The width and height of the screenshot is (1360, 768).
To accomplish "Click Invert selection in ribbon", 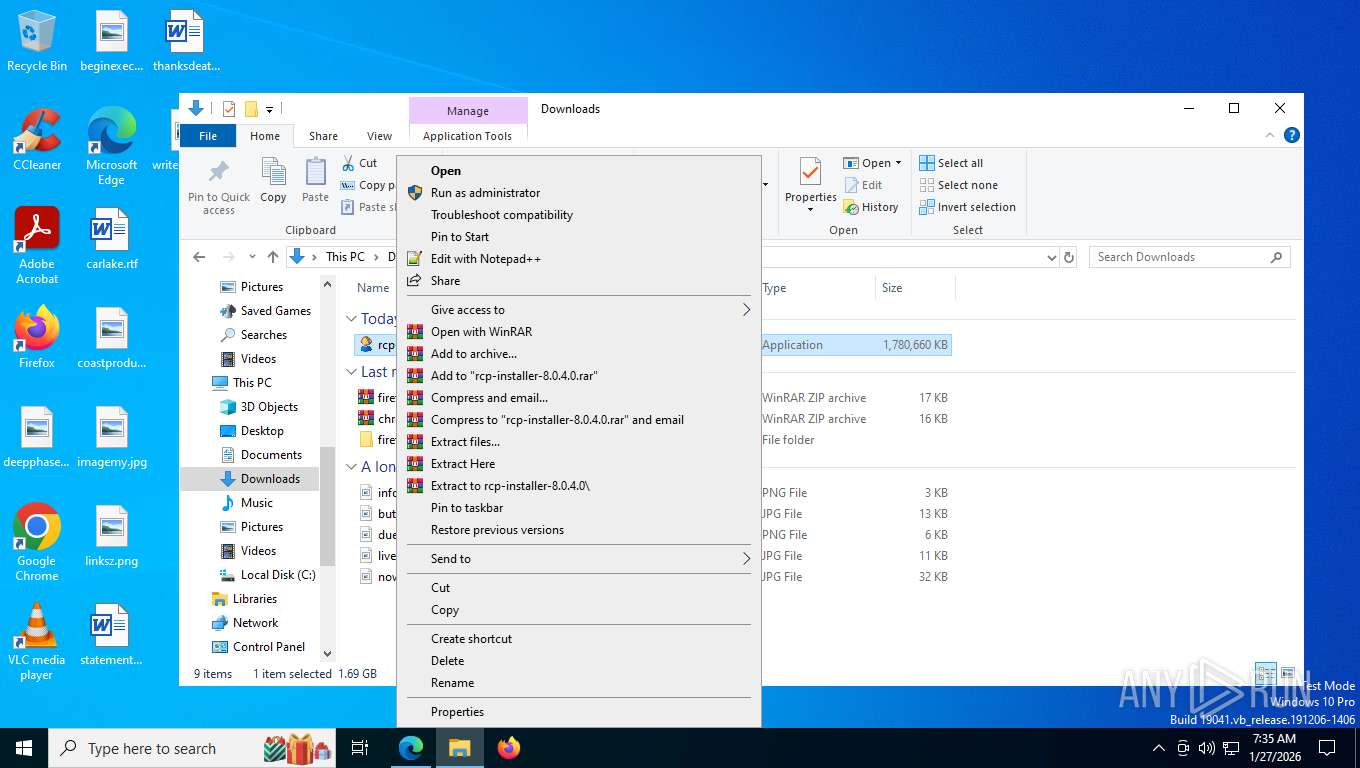I will point(967,207).
